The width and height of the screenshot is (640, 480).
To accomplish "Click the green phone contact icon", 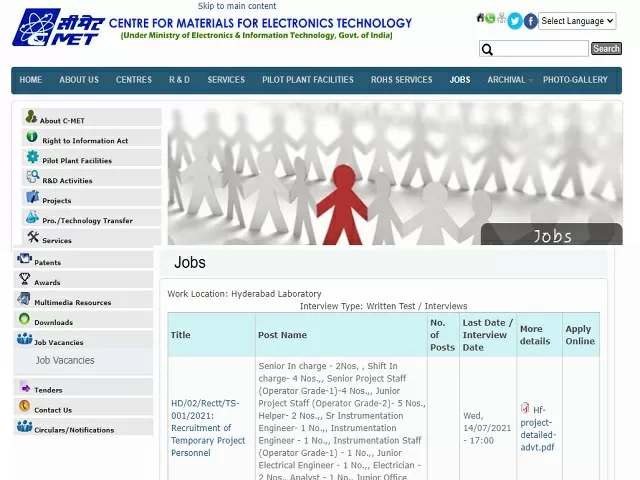I will (490, 18).
